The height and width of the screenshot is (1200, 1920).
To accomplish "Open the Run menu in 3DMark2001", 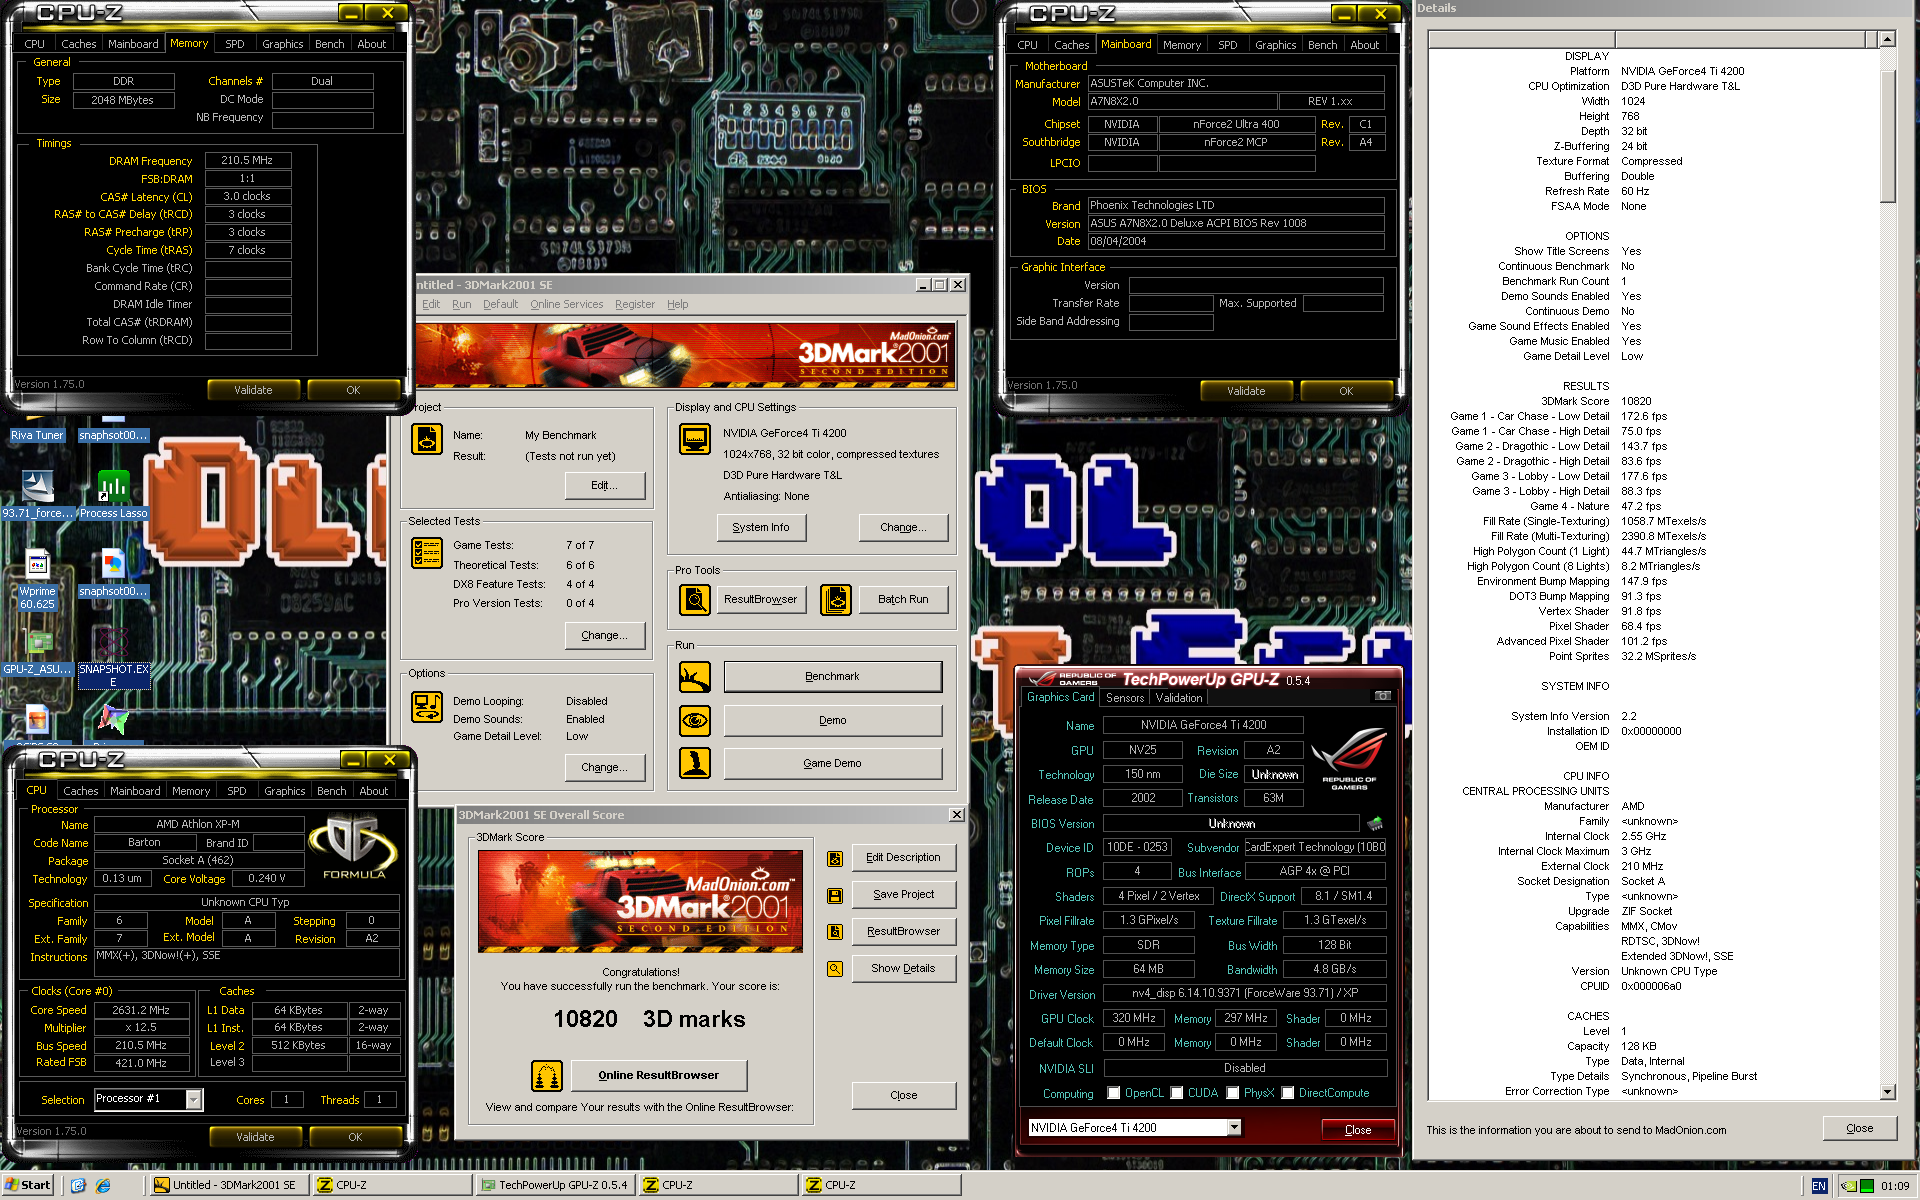I will (461, 304).
